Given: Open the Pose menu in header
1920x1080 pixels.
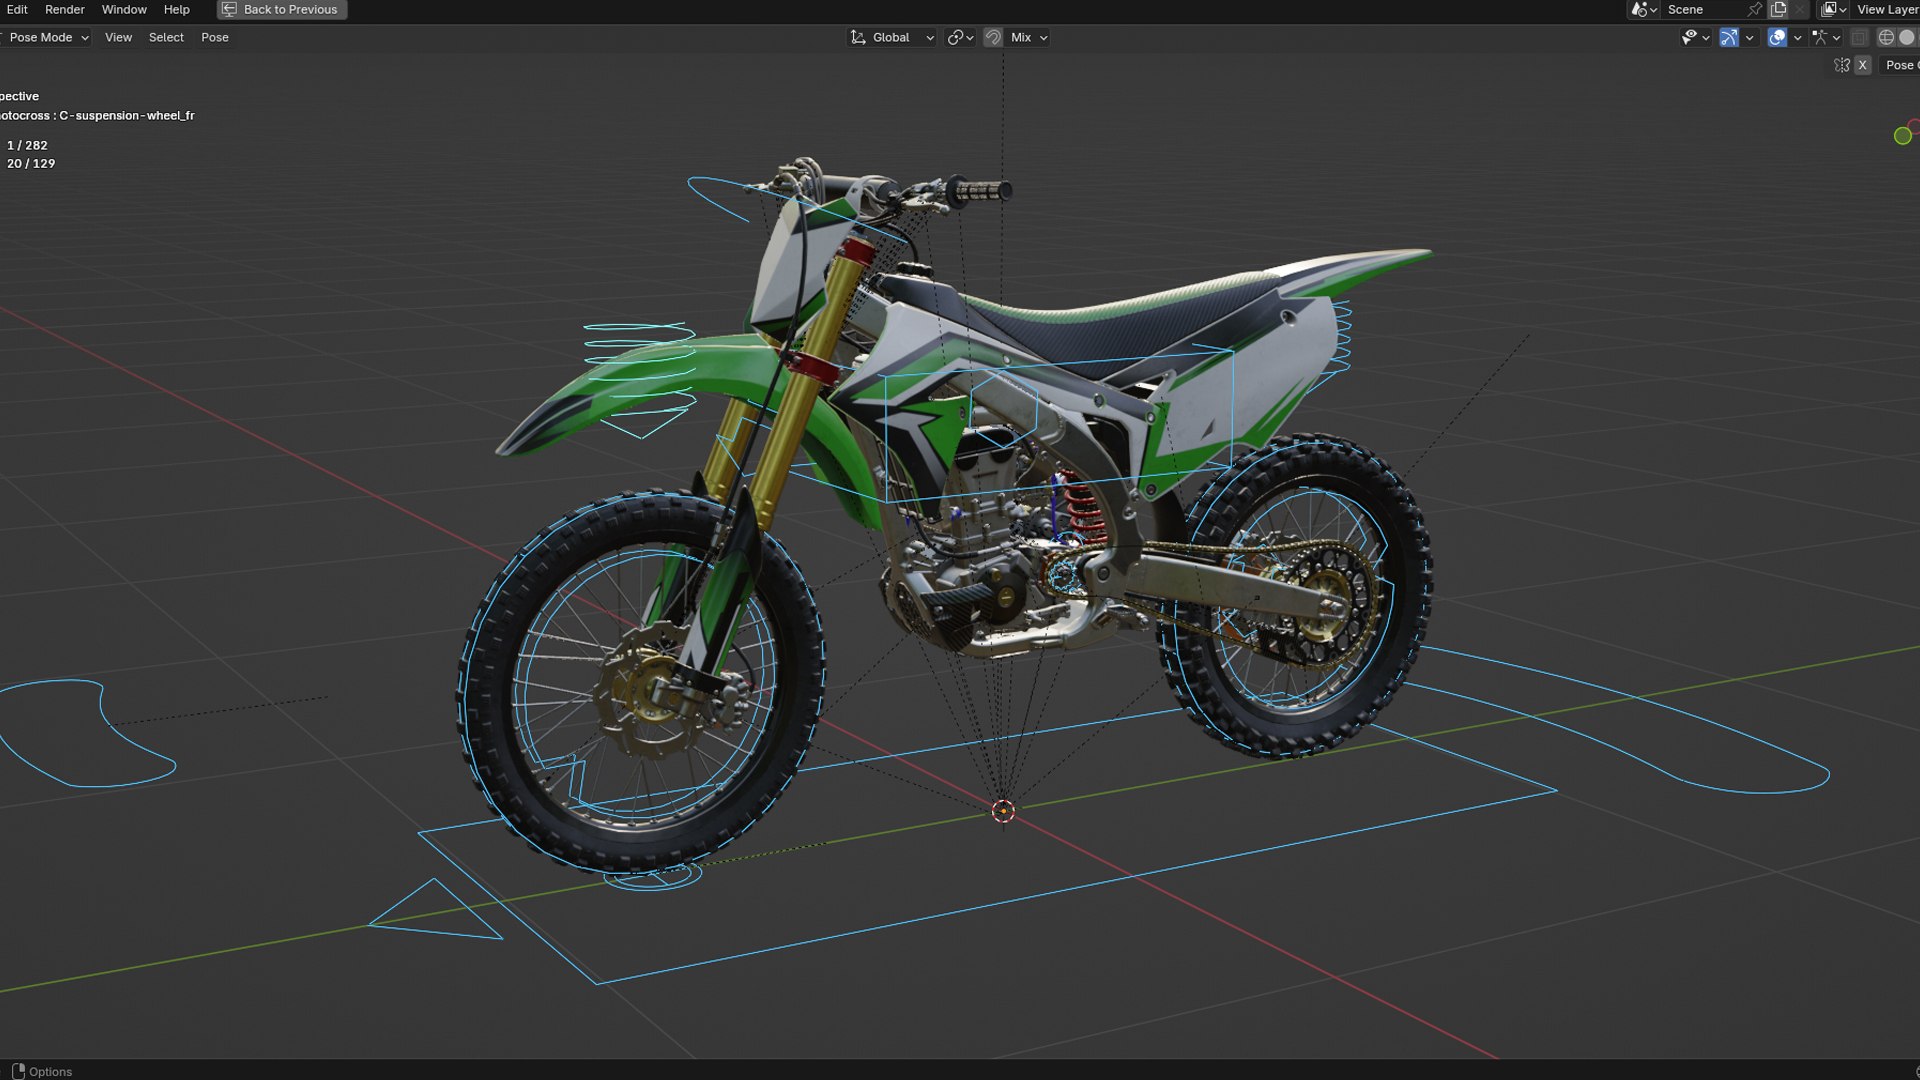Looking at the screenshot, I should [x=215, y=37].
